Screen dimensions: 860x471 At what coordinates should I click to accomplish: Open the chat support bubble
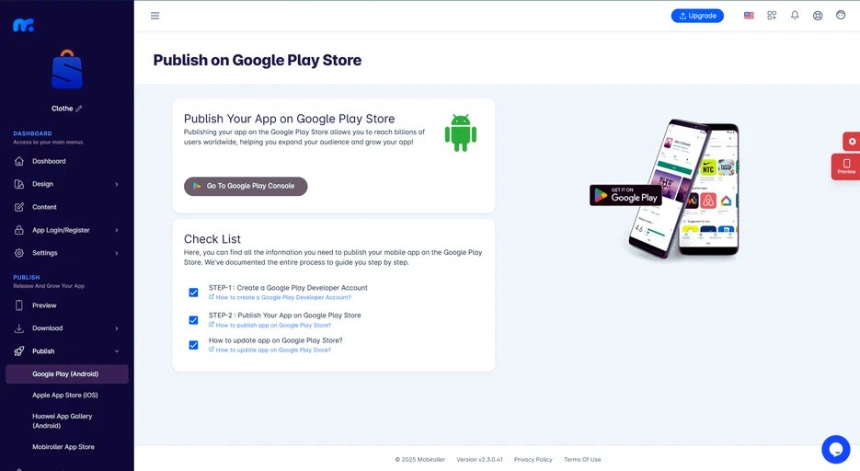coord(835,449)
